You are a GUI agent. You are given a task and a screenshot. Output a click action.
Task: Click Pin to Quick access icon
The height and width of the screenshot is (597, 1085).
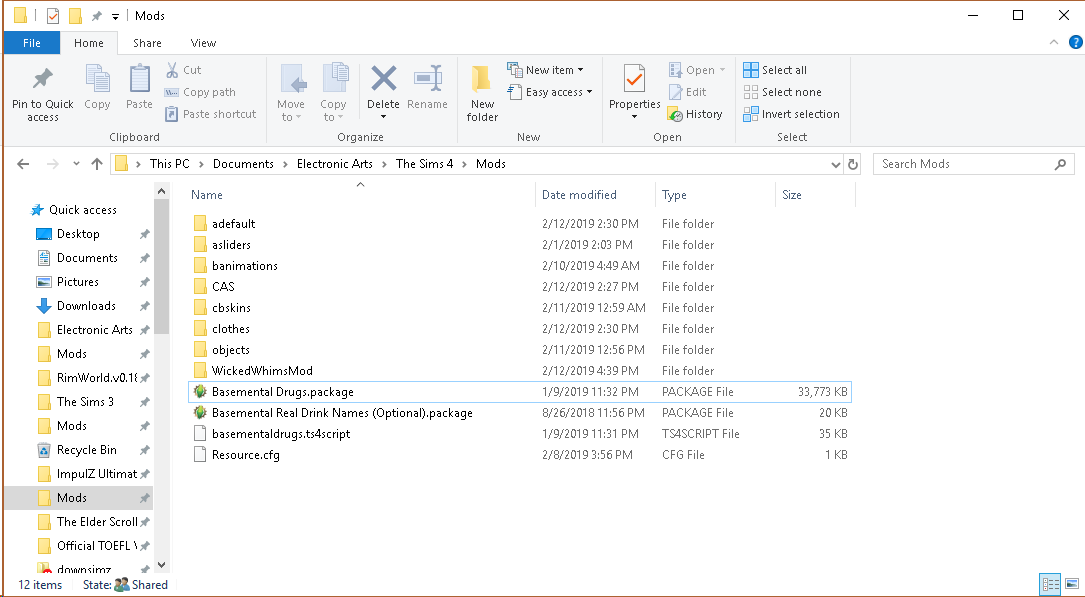pos(43,80)
